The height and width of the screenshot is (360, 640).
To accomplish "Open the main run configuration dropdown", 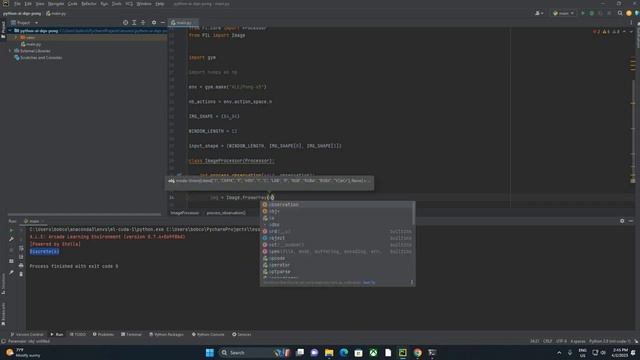I will (x=563, y=13).
